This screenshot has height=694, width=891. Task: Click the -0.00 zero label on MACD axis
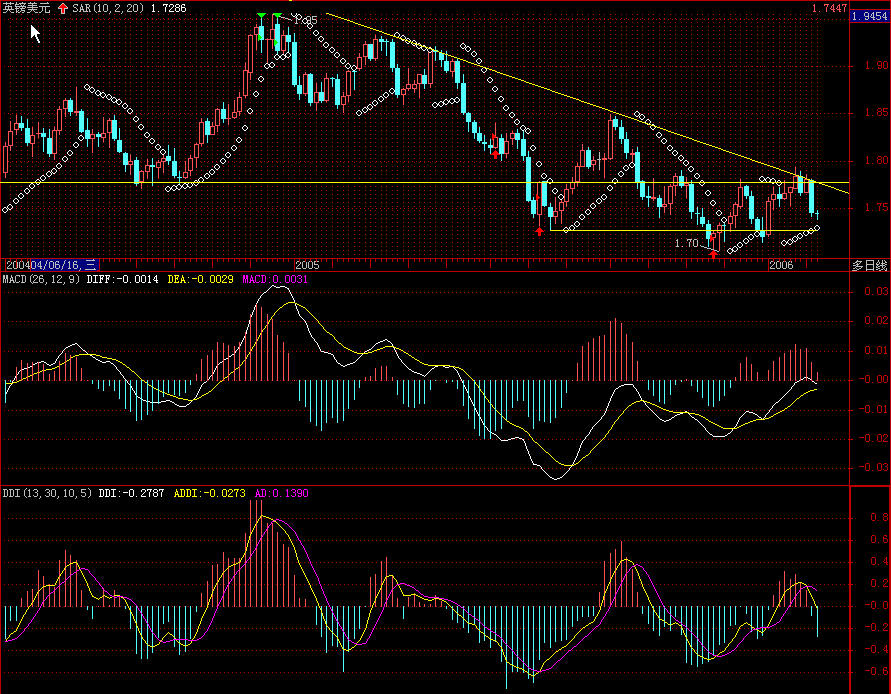873,380
